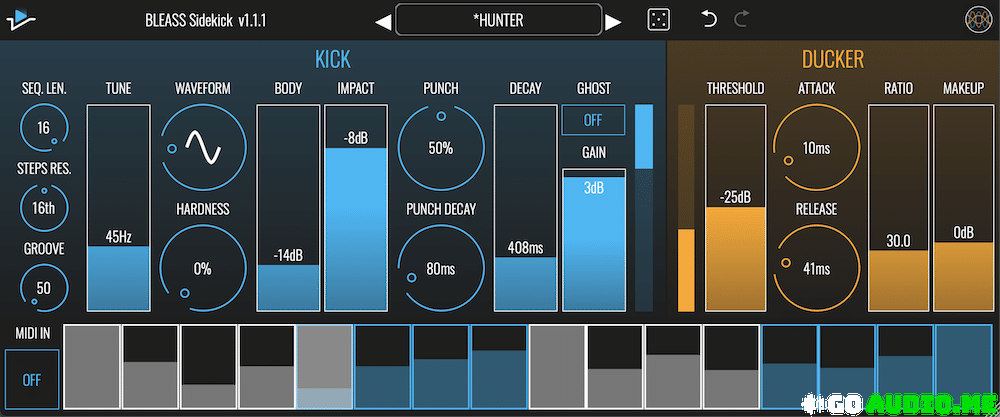The width and height of the screenshot is (1000, 417).
Task: Click the sine wave WAVEFORM knob
Action: click(203, 147)
